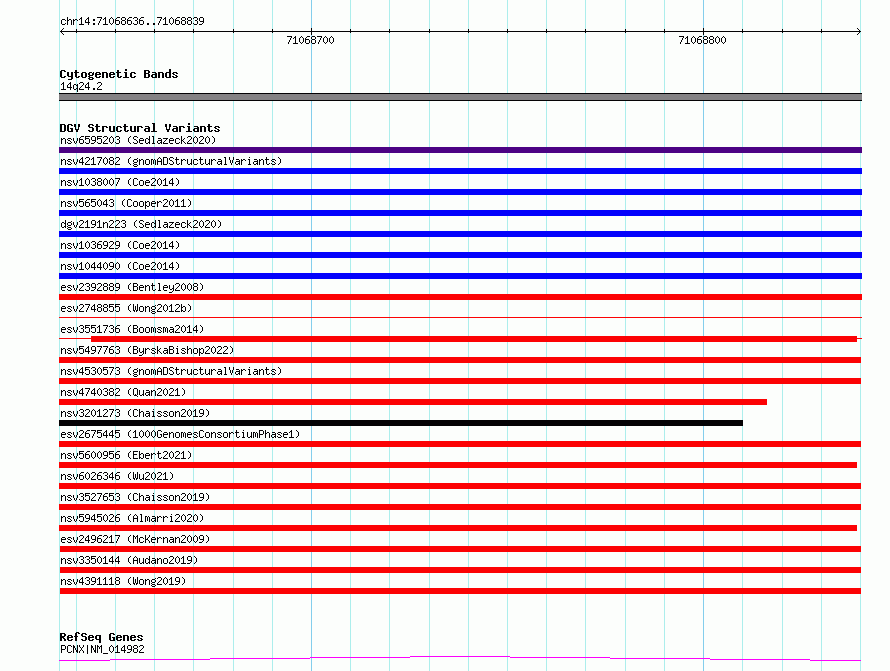Select nsv6026346 (Wu2021) label
890x671 pixels.
[x=117, y=476]
